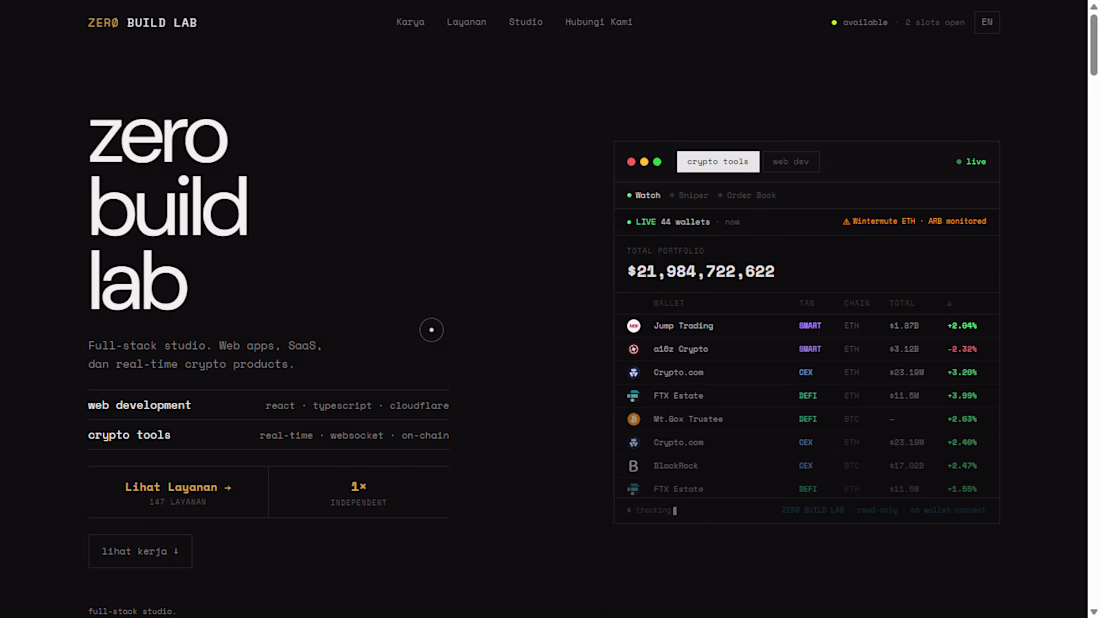
Task: Click the $21,984,722,622 total portfolio value
Action: tap(701, 271)
